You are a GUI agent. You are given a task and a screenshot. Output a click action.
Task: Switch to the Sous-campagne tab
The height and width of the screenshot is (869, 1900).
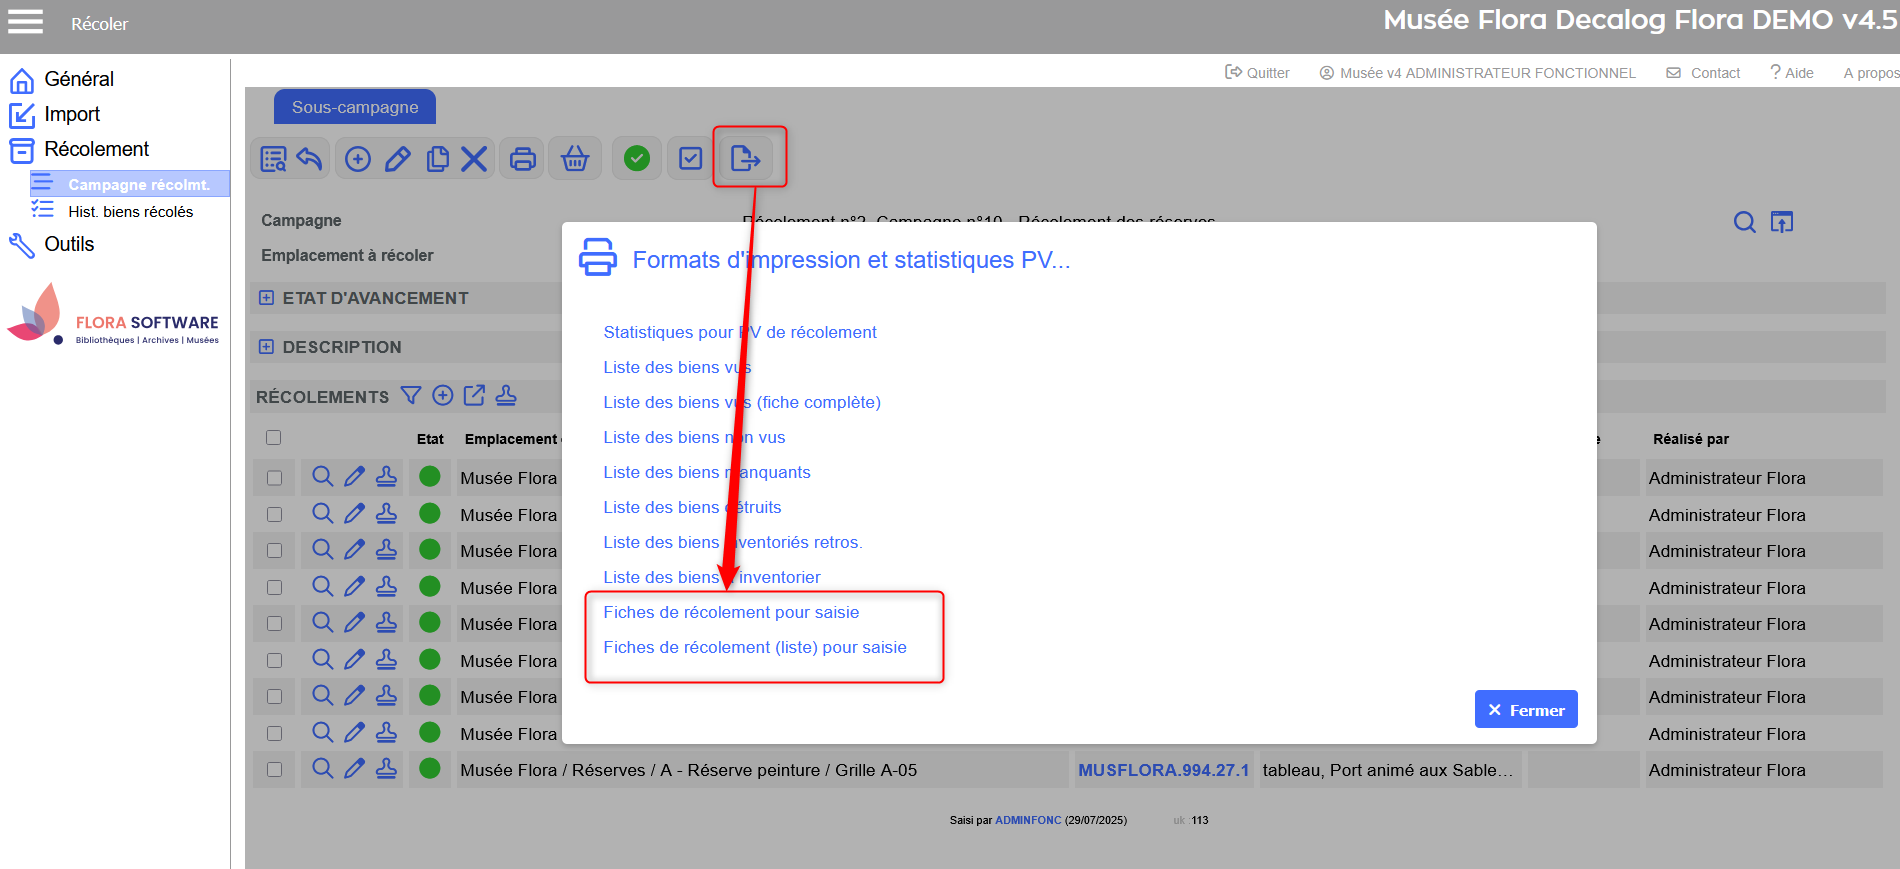point(355,107)
